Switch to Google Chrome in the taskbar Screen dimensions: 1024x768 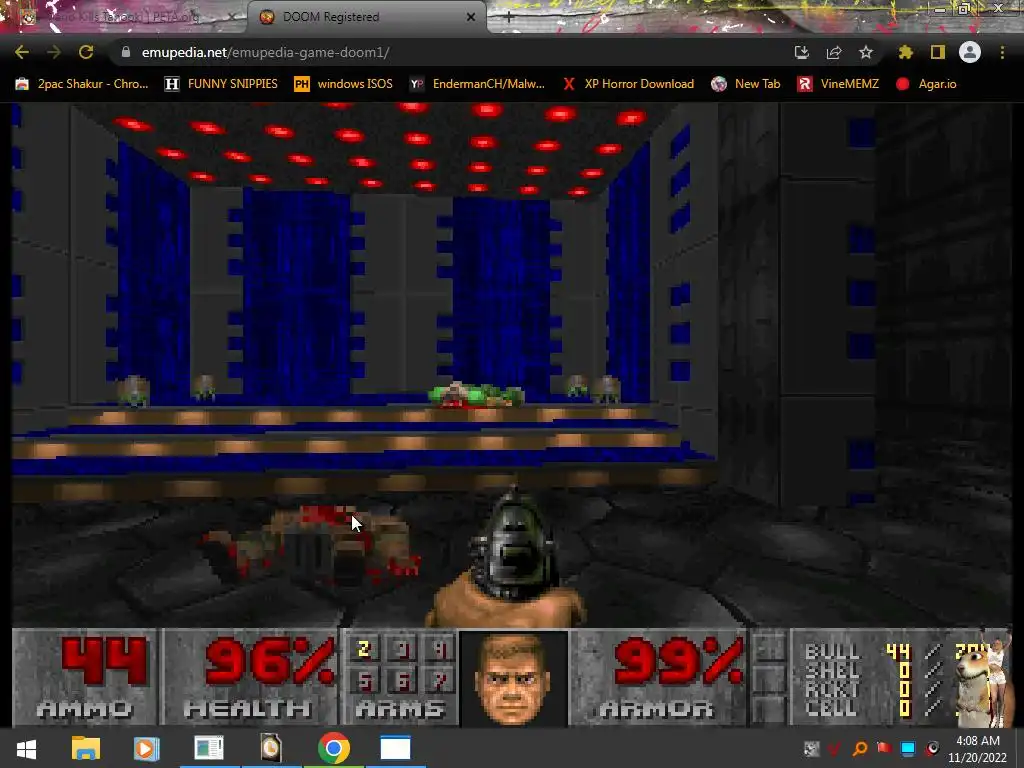click(x=334, y=748)
